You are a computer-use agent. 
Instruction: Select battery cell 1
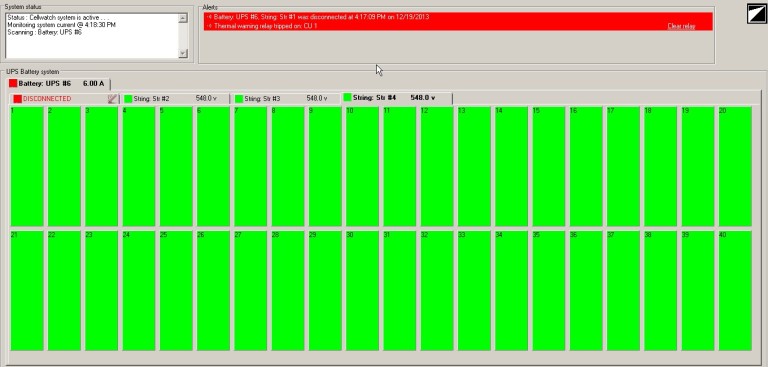pyautogui.click(x=27, y=167)
